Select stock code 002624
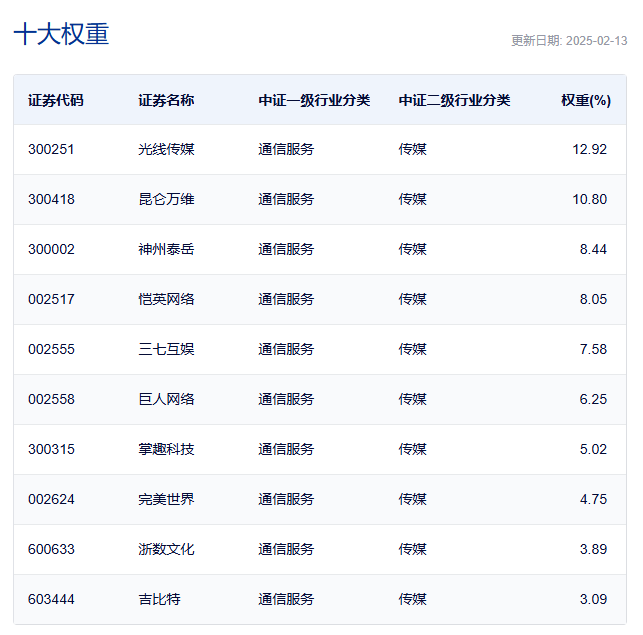 pyautogui.click(x=51, y=500)
